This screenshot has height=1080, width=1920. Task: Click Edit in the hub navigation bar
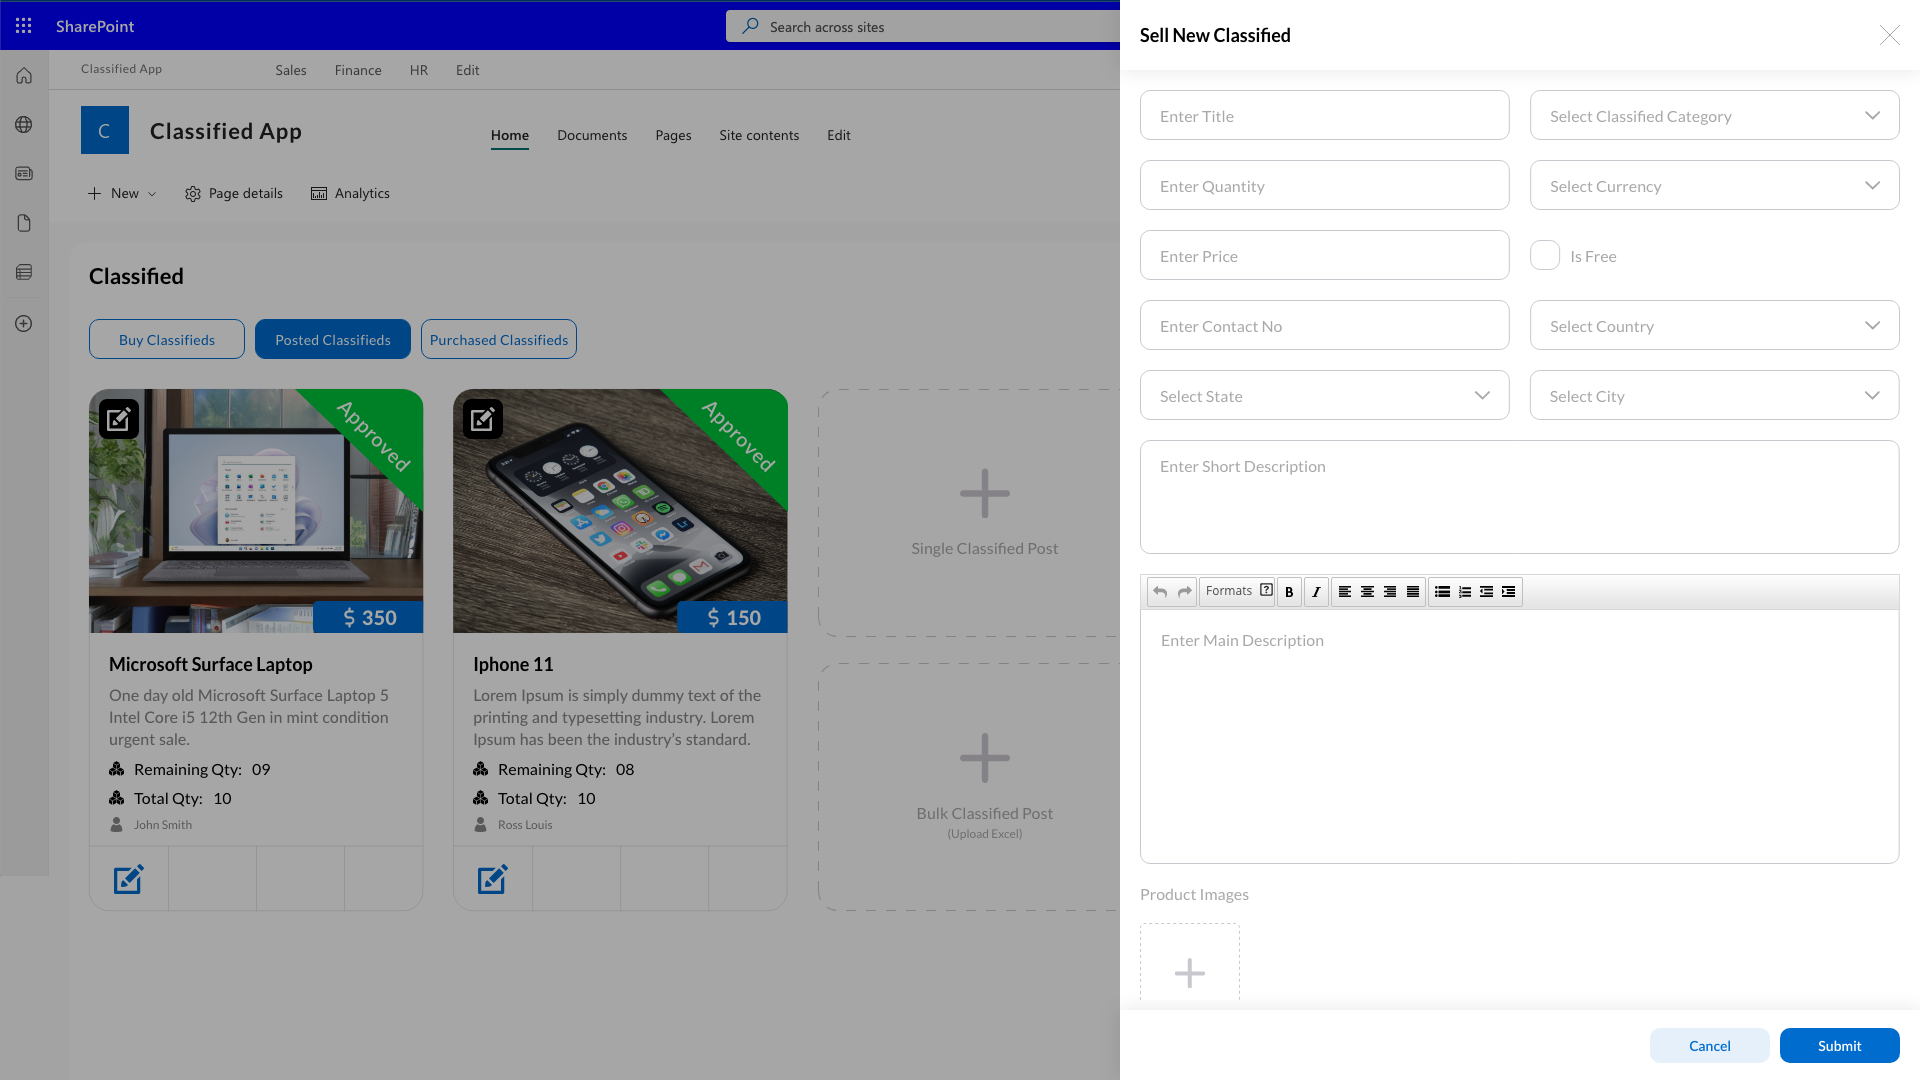(x=468, y=70)
